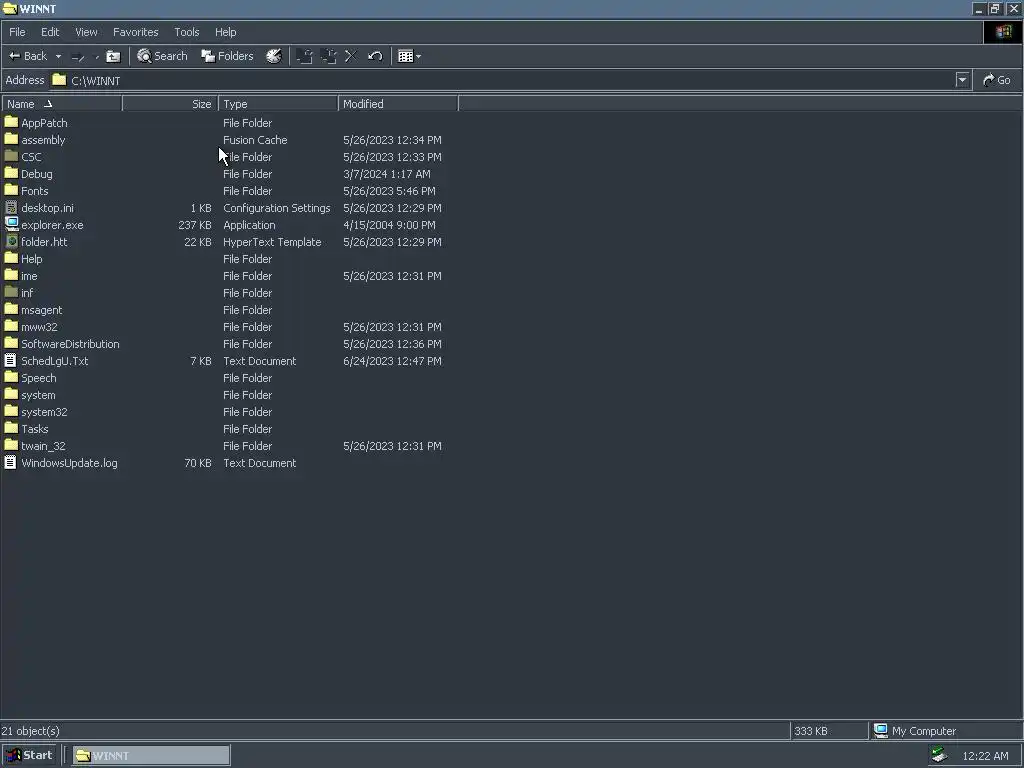This screenshot has width=1024, height=768.
Task: Select the Debug folder icon
Action: coord(11,173)
